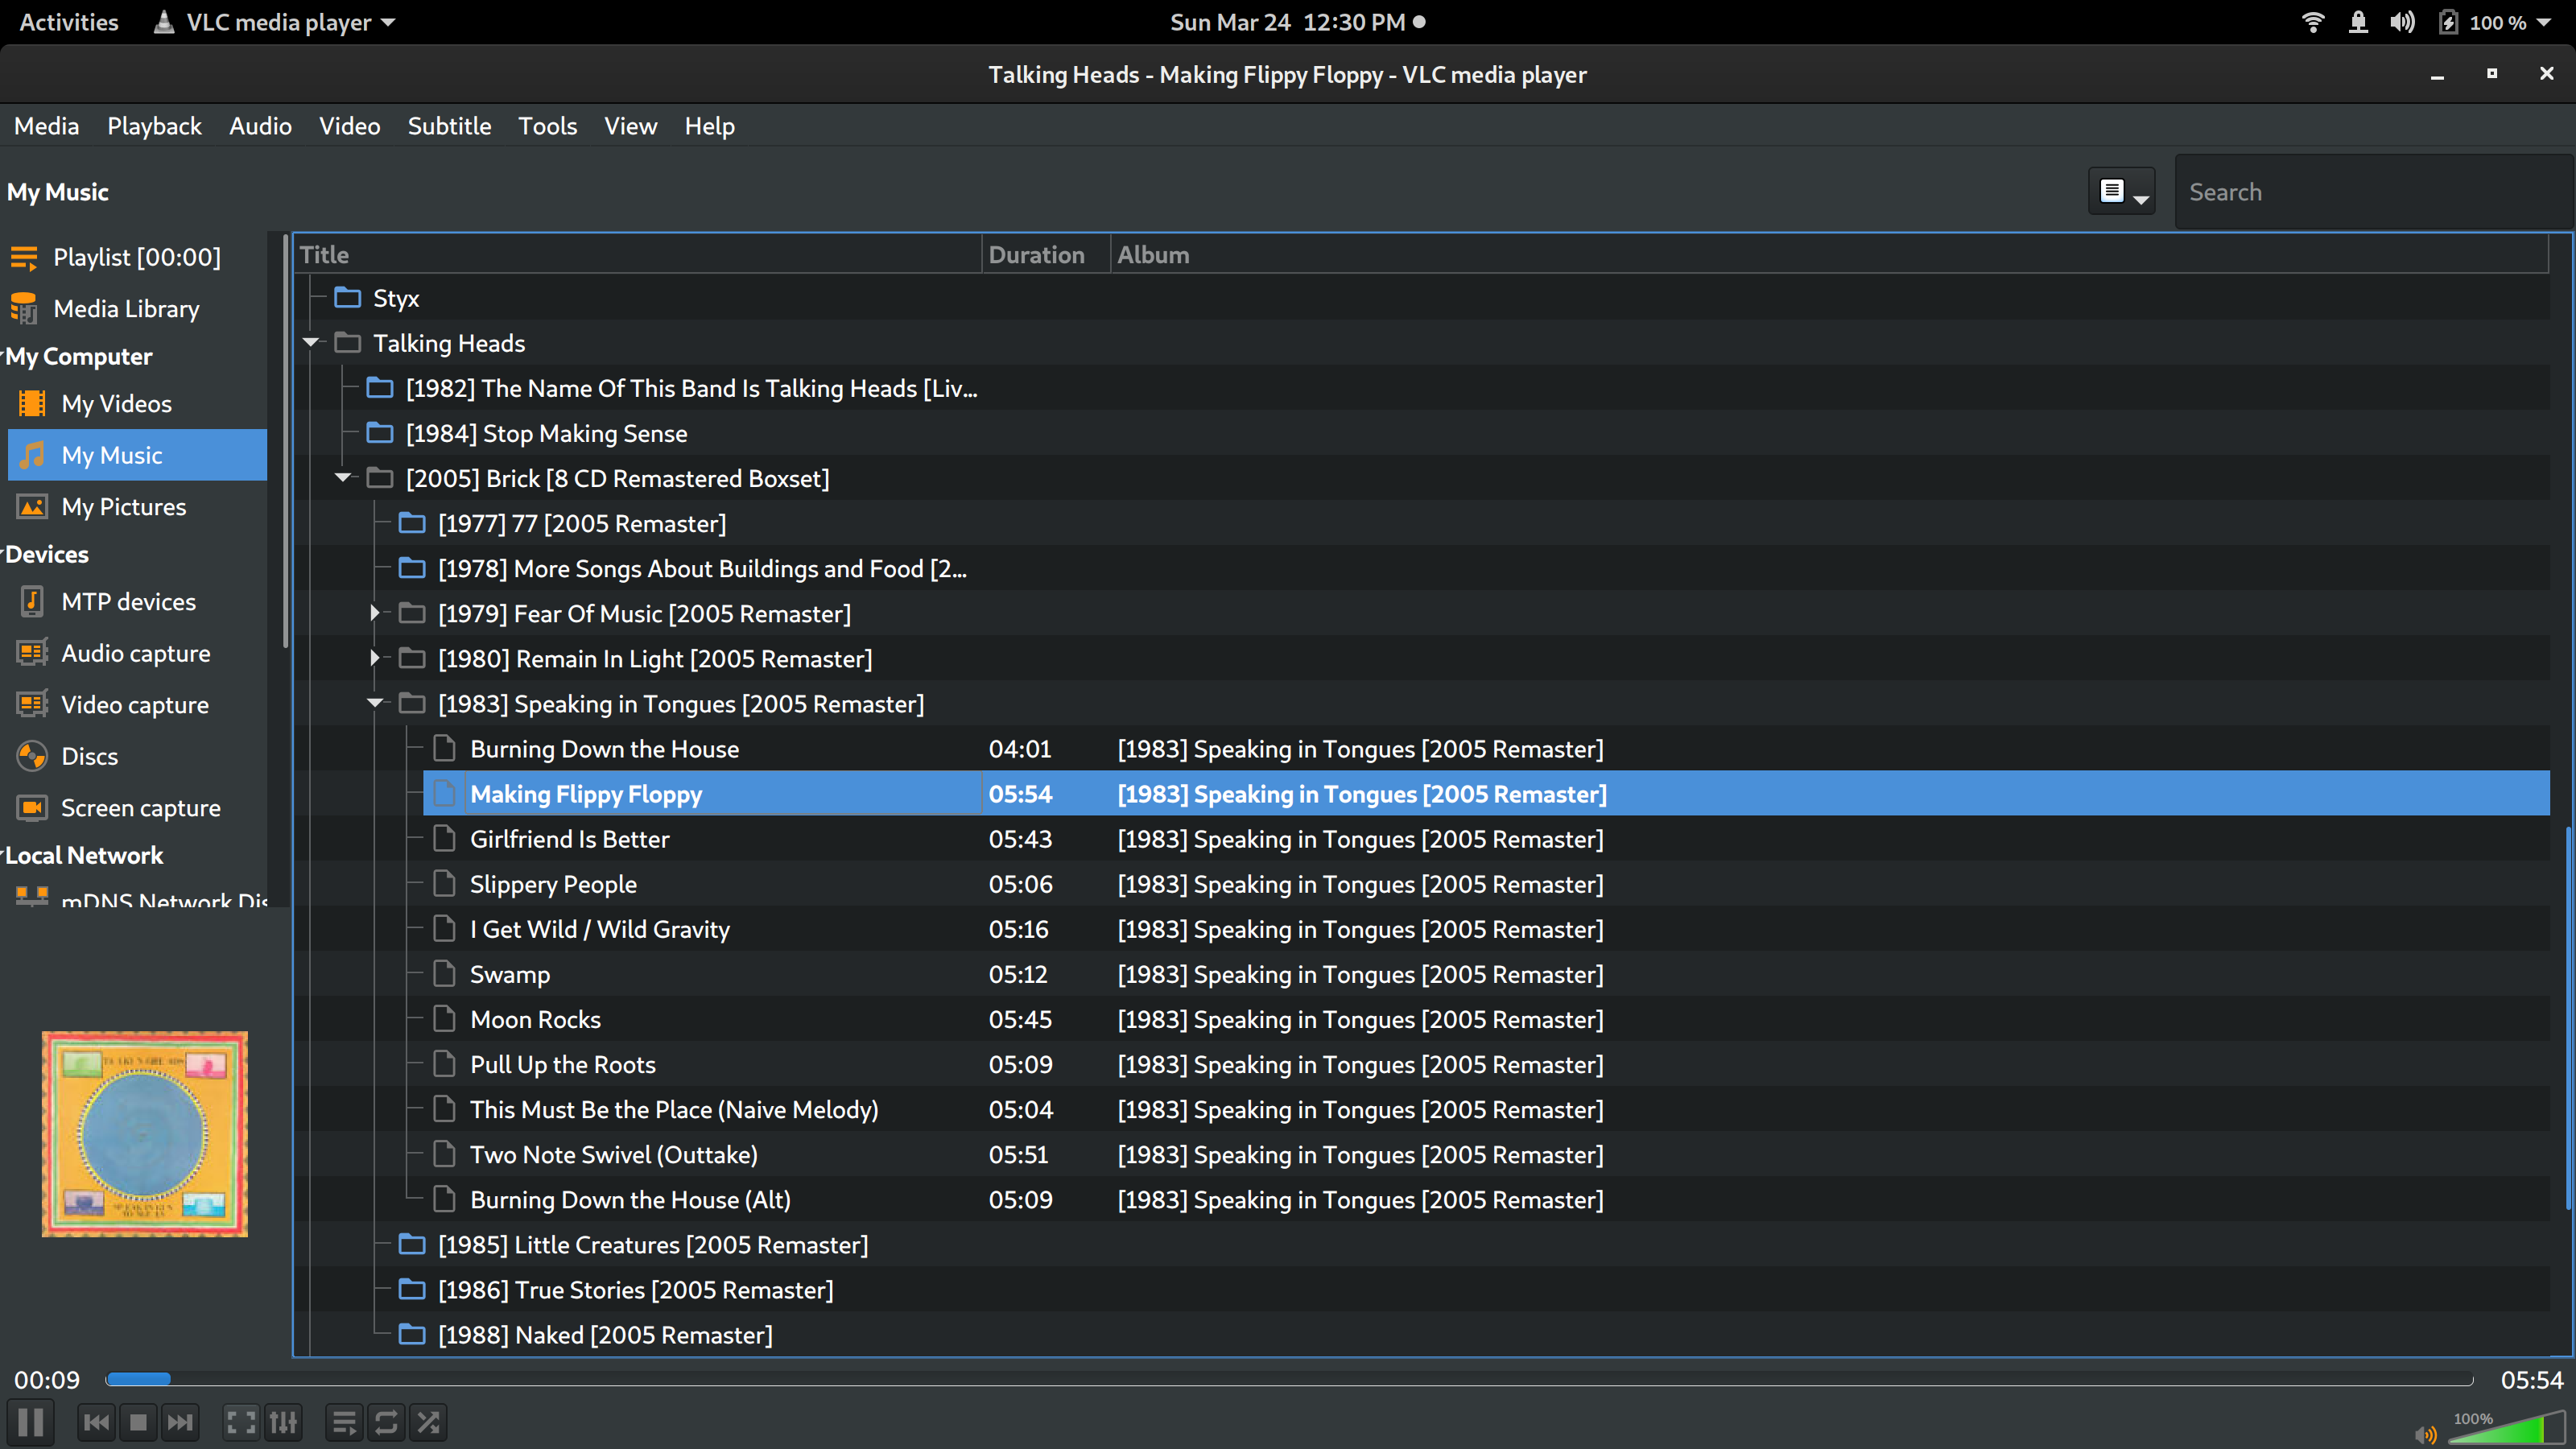Toggle random shuffle playback

[x=428, y=1421]
